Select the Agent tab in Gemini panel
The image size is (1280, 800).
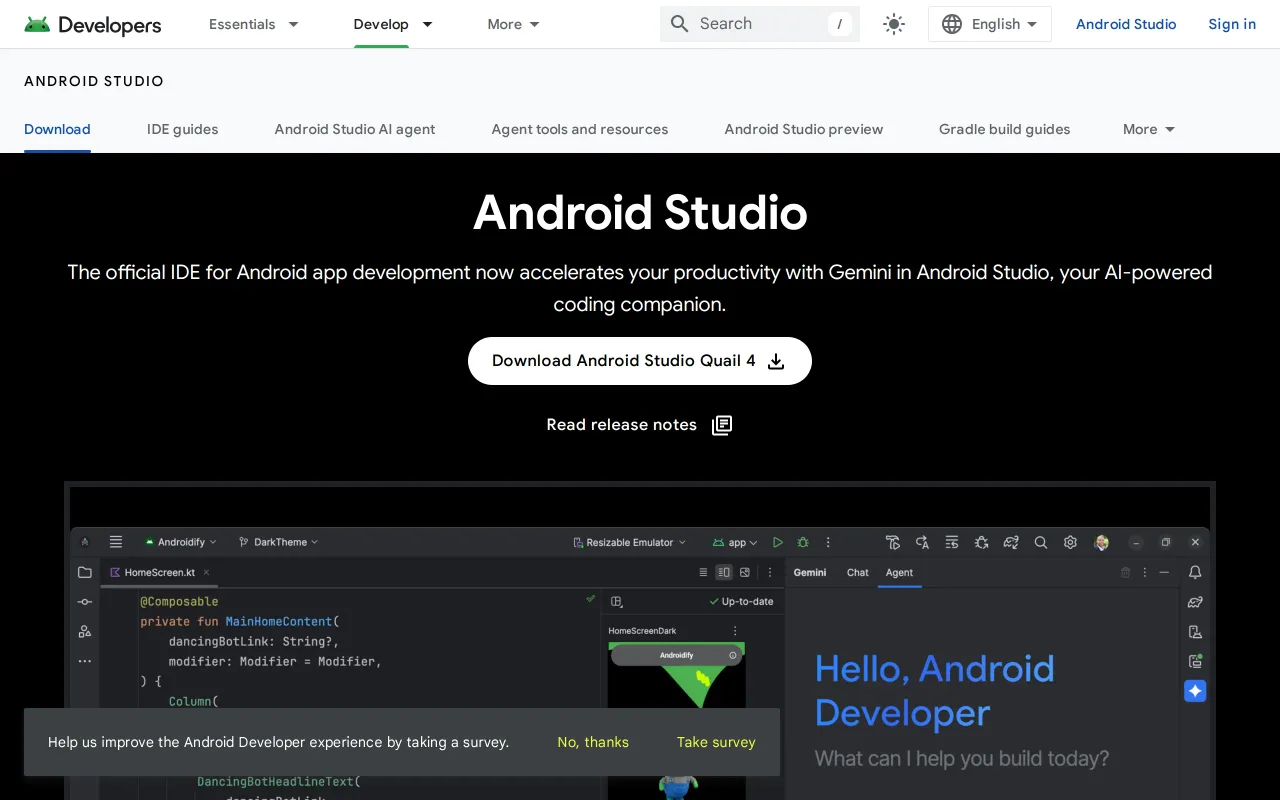[x=899, y=572]
